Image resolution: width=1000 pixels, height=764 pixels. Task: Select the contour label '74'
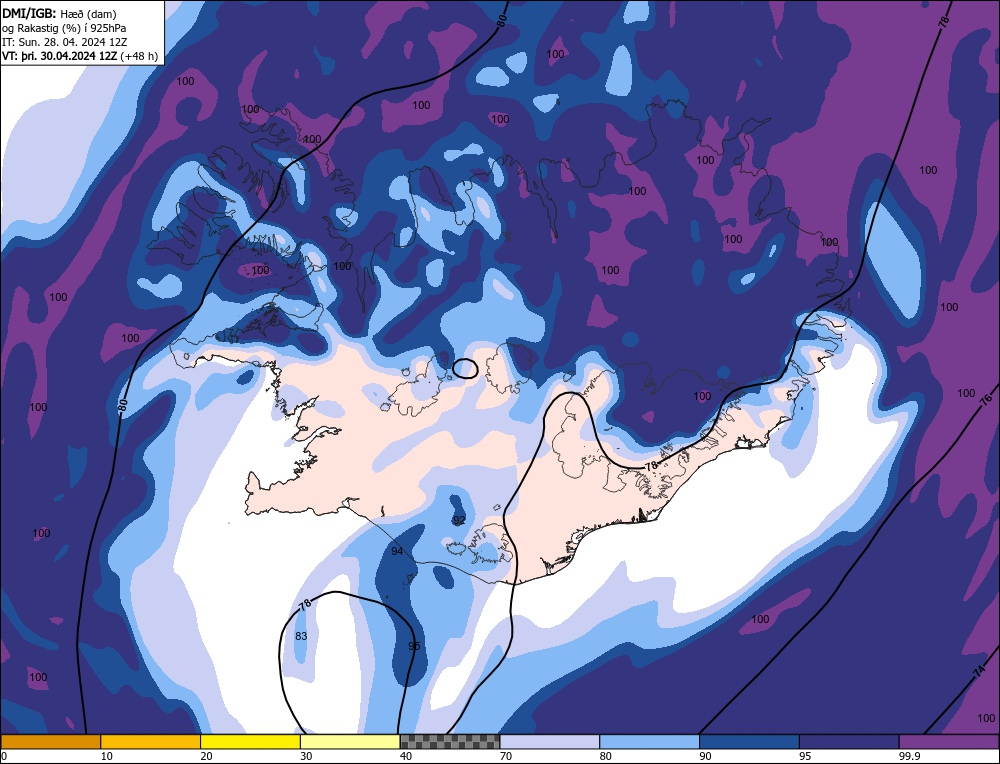click(x=980, y=671)
